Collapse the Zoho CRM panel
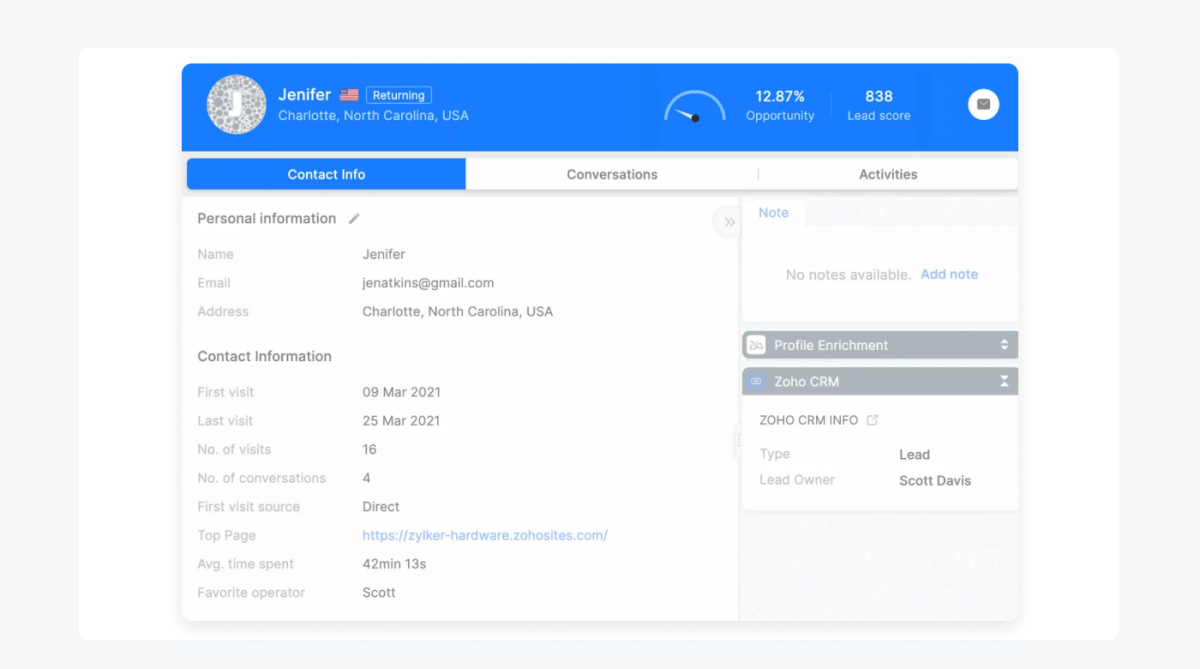Screen dimensions: 1200x669 [1006, 381]
